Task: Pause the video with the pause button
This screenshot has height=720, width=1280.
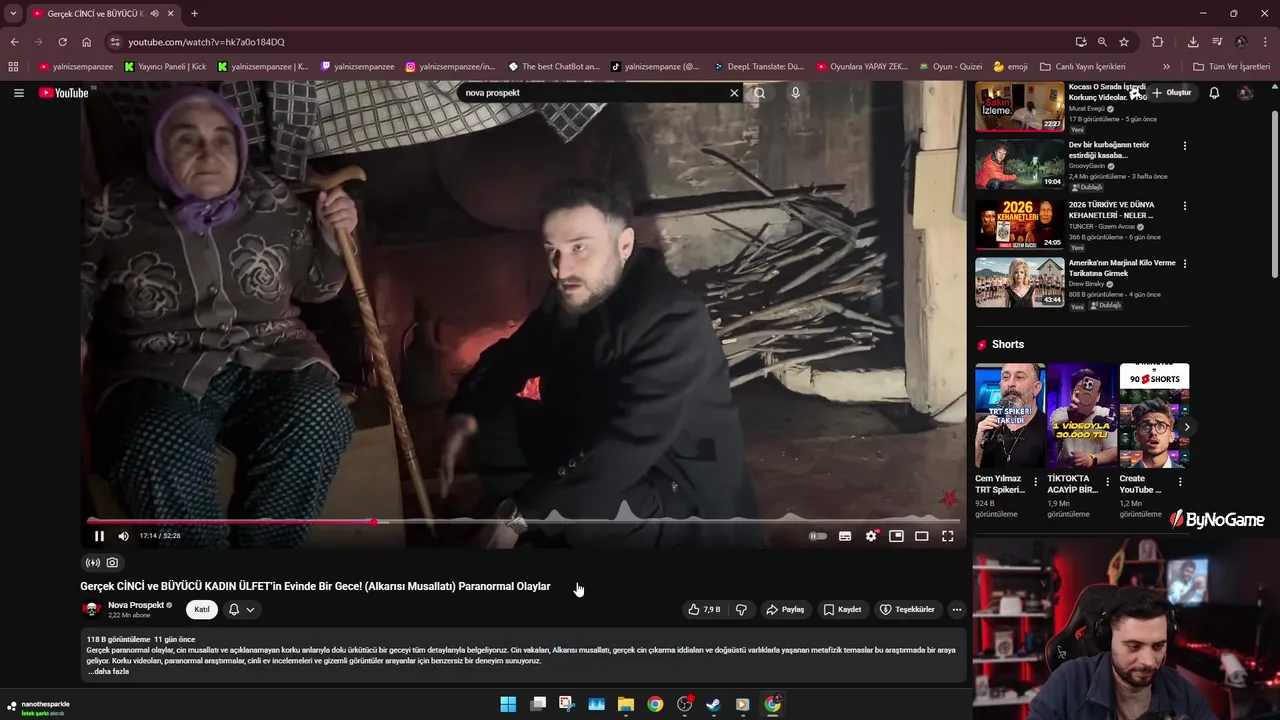Action: [x=99, y=536]
